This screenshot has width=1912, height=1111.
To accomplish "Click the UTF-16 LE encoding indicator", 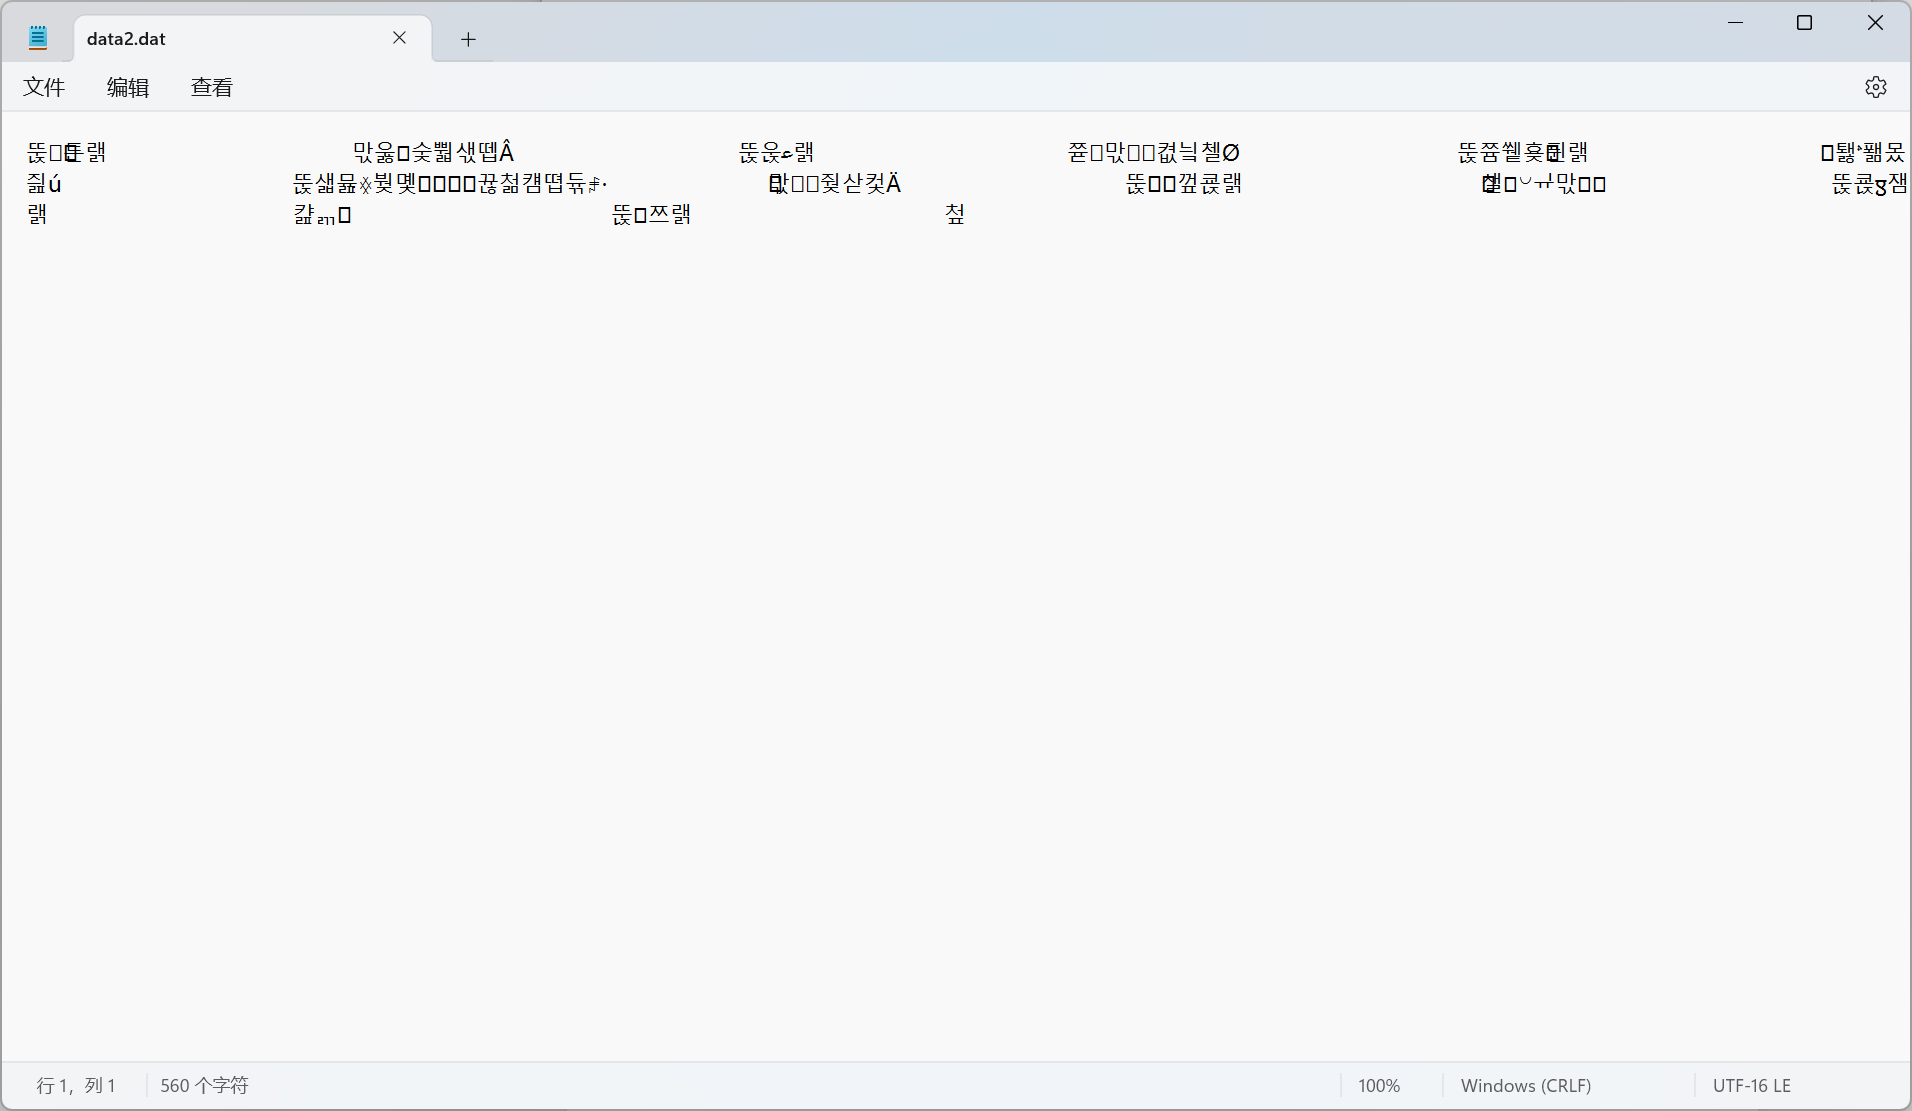I will [x=1752, y=1086].
